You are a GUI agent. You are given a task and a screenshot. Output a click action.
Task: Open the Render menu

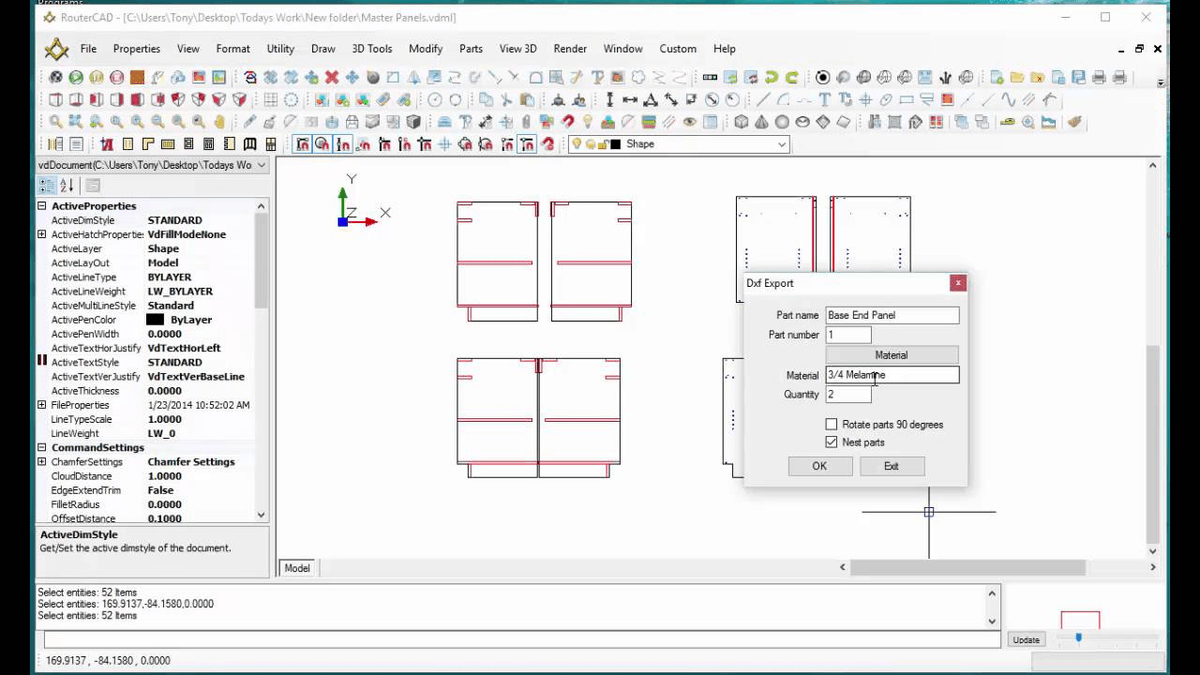570,48
